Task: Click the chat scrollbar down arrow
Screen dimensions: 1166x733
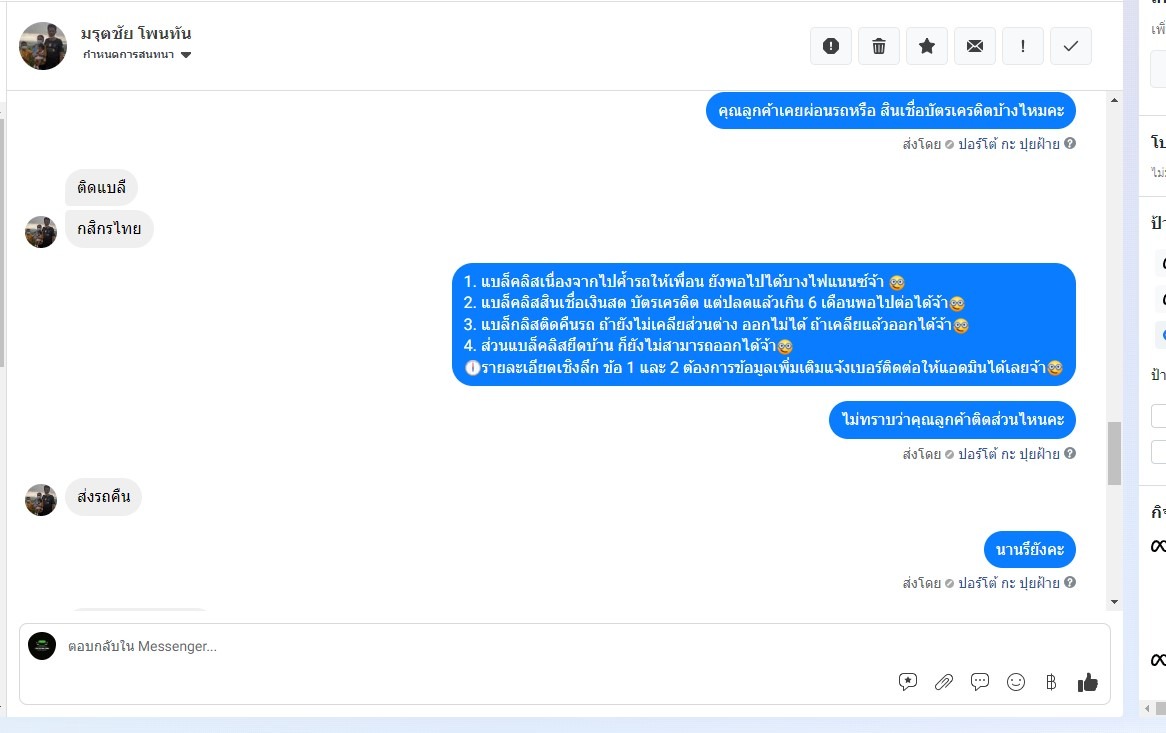Action: [1114, 602]
